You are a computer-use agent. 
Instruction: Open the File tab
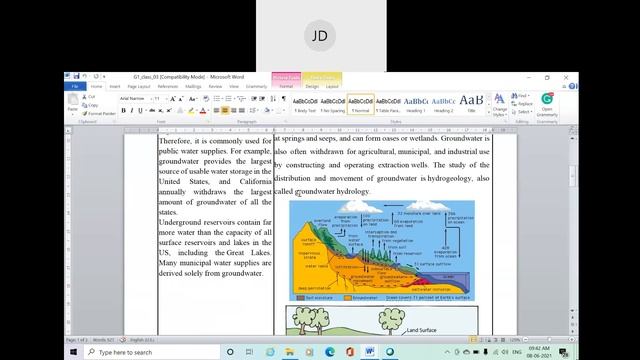click(x=75, y=86)
